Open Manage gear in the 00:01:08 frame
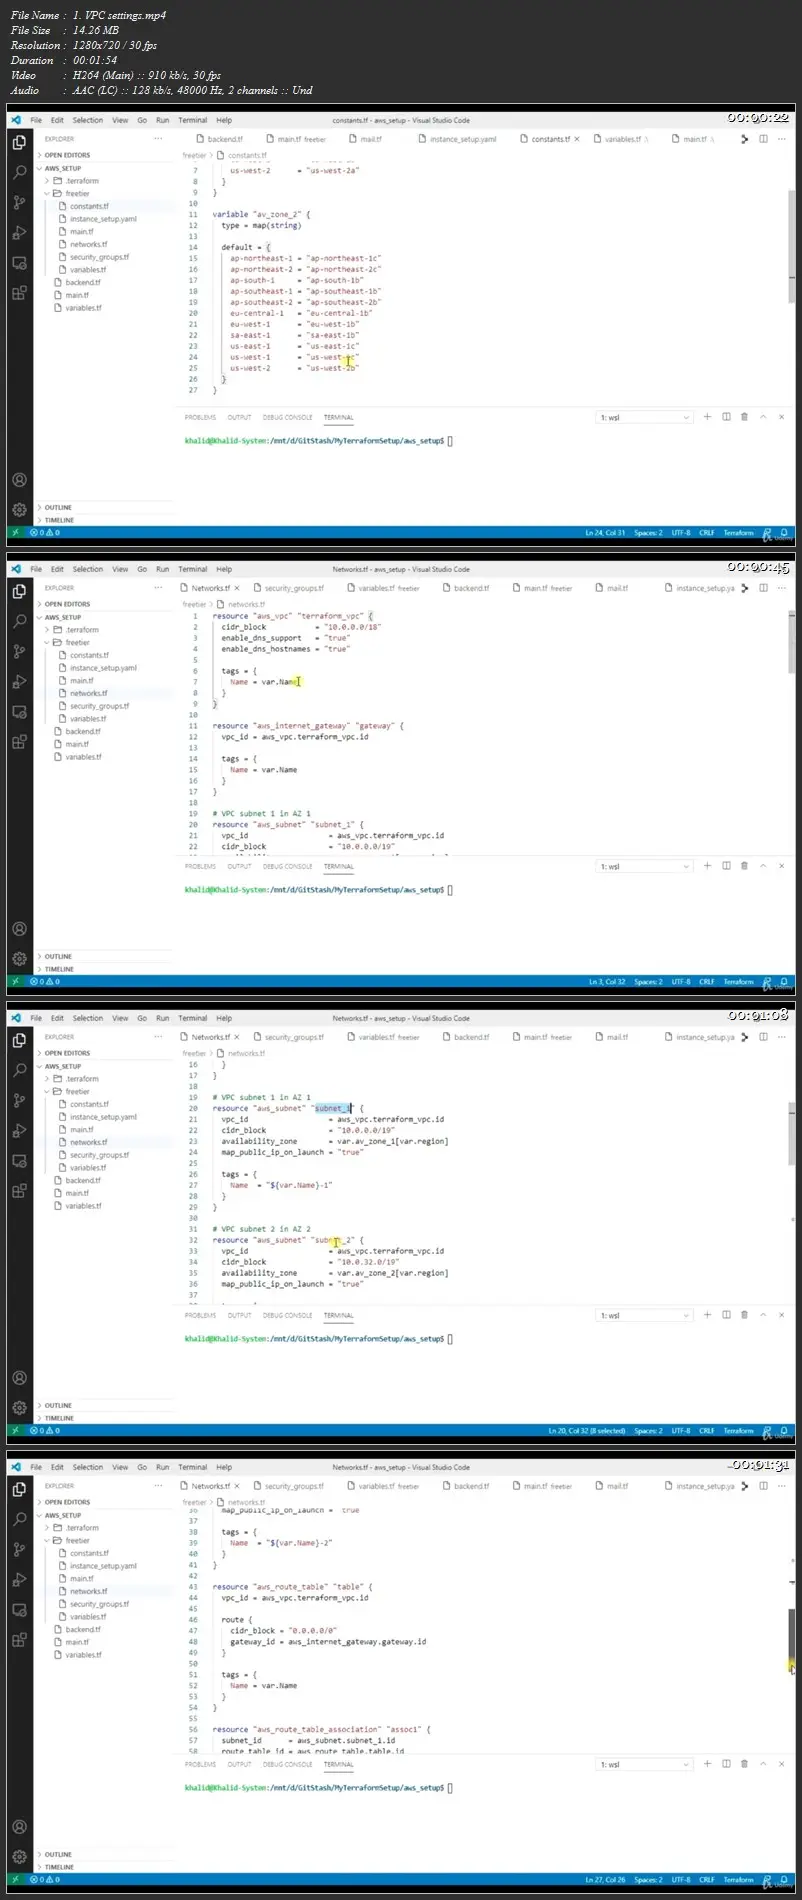The width and height of the screenshot is (802, 1900). click(x=19, y=1408)
